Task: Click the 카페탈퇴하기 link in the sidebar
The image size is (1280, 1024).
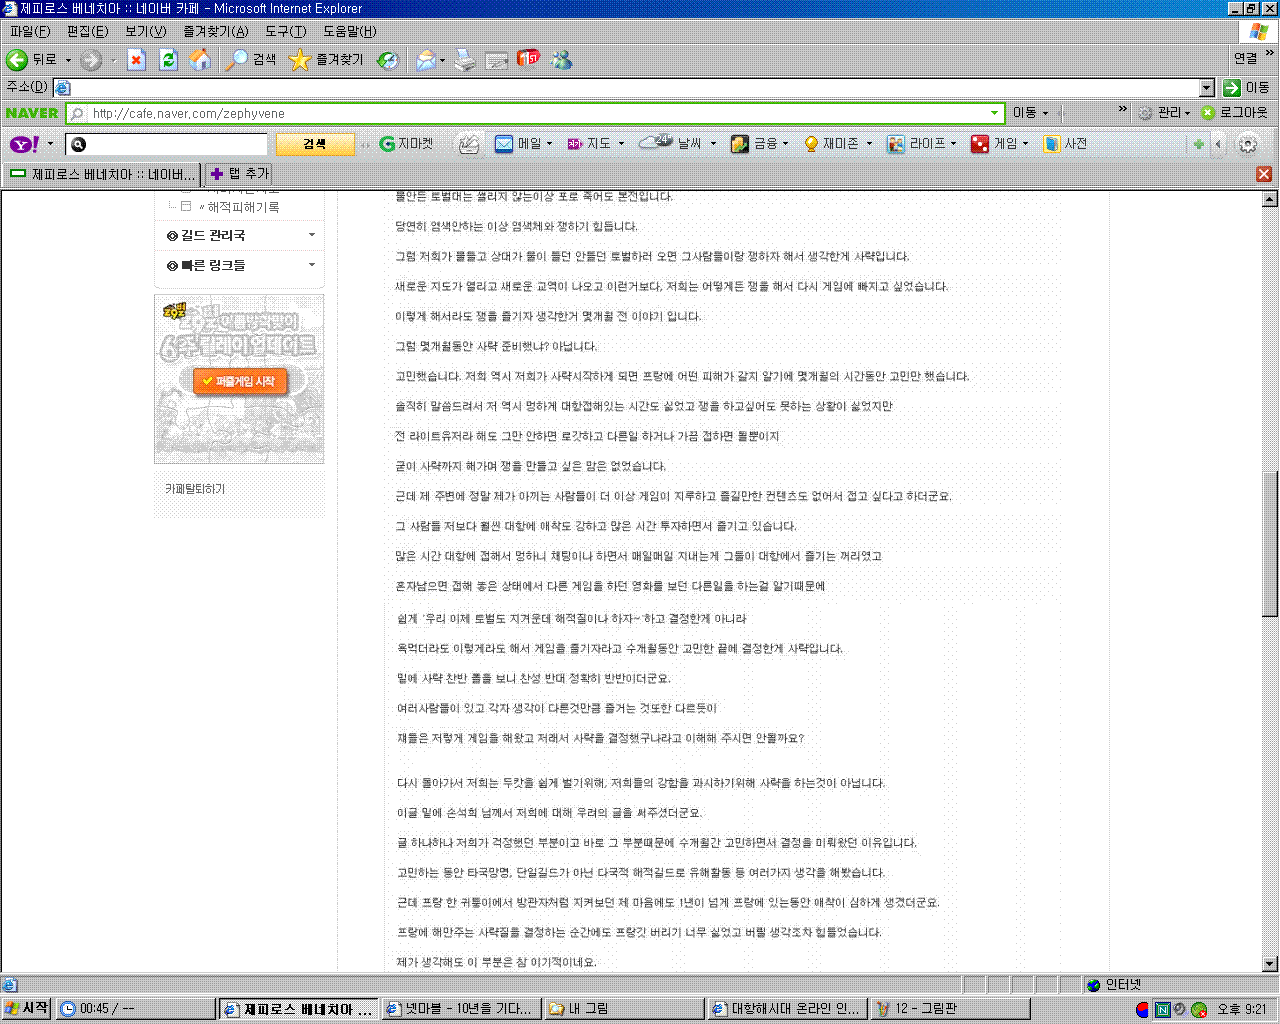Action: [195, 489]
